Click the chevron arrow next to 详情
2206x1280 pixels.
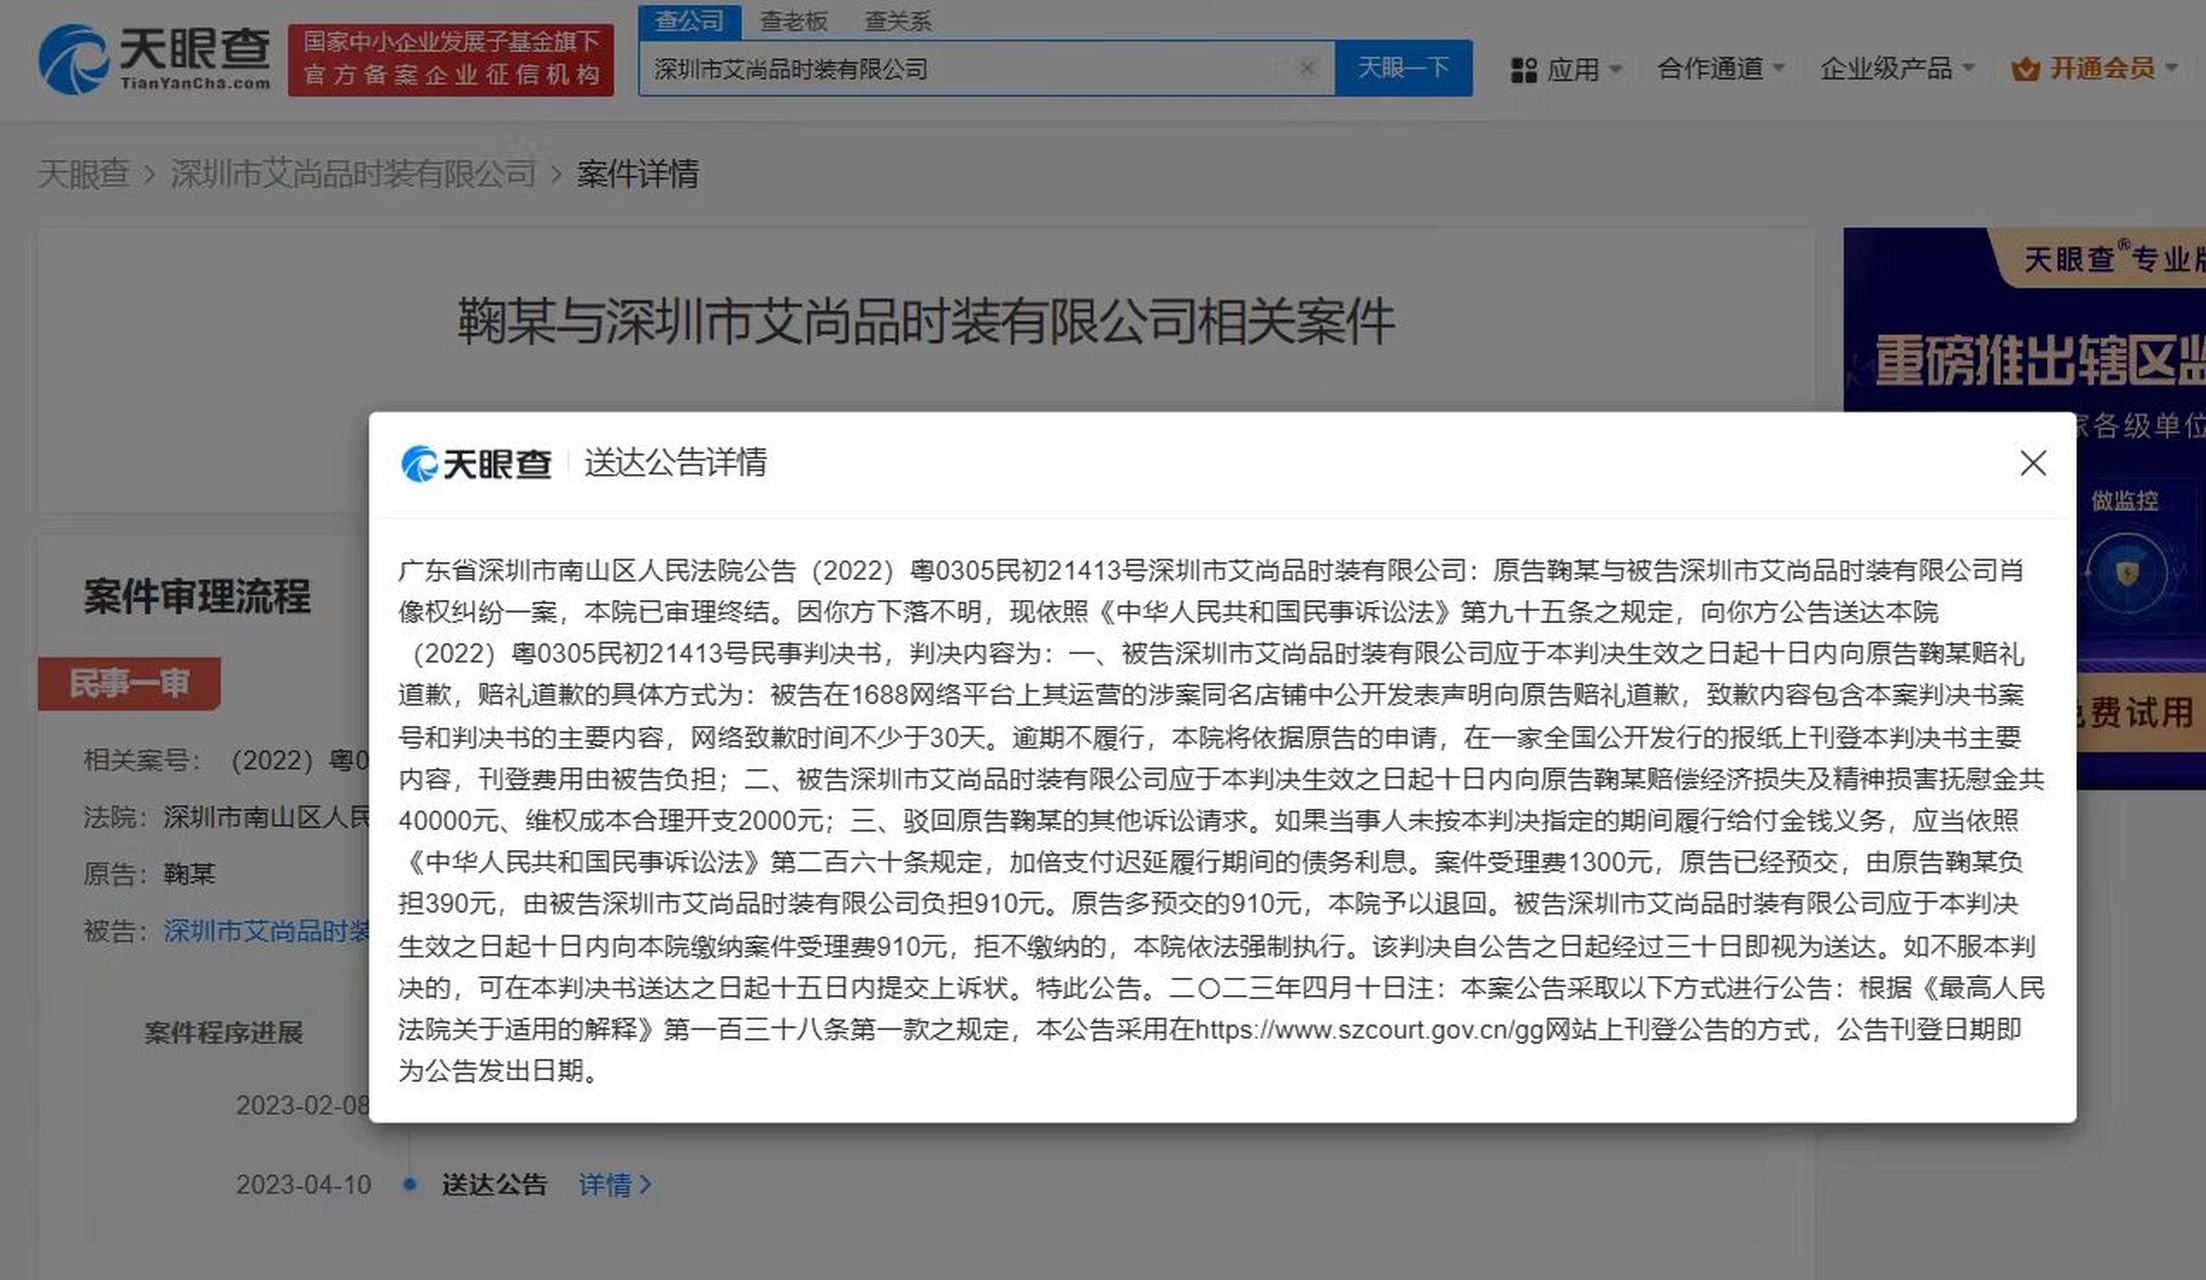[646, 1185]
